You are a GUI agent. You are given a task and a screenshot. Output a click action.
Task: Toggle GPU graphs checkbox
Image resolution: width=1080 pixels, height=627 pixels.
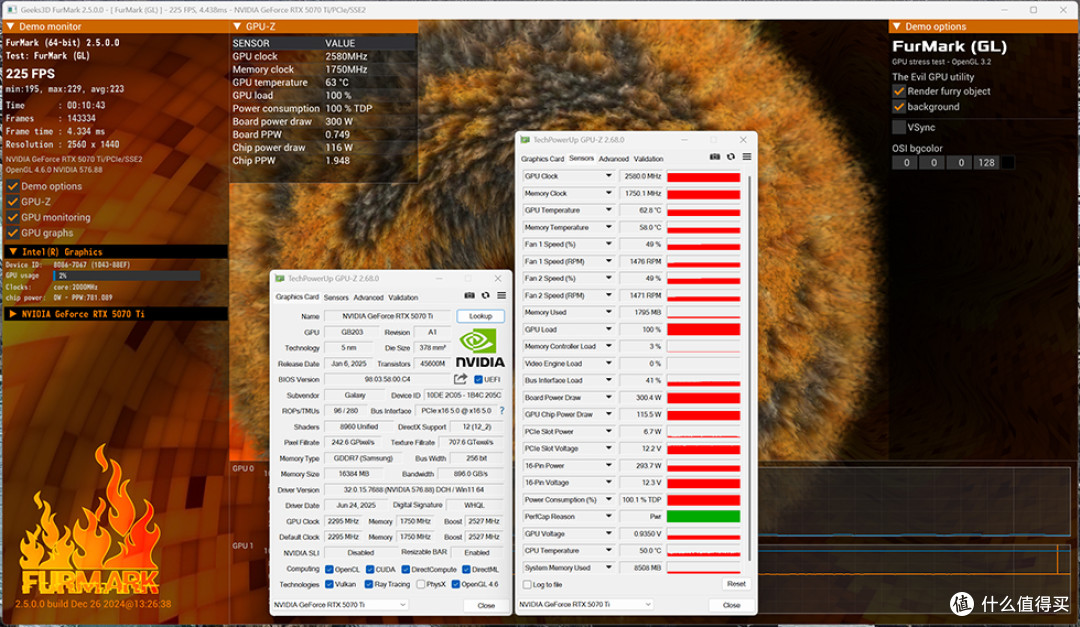tap(12, 233)
